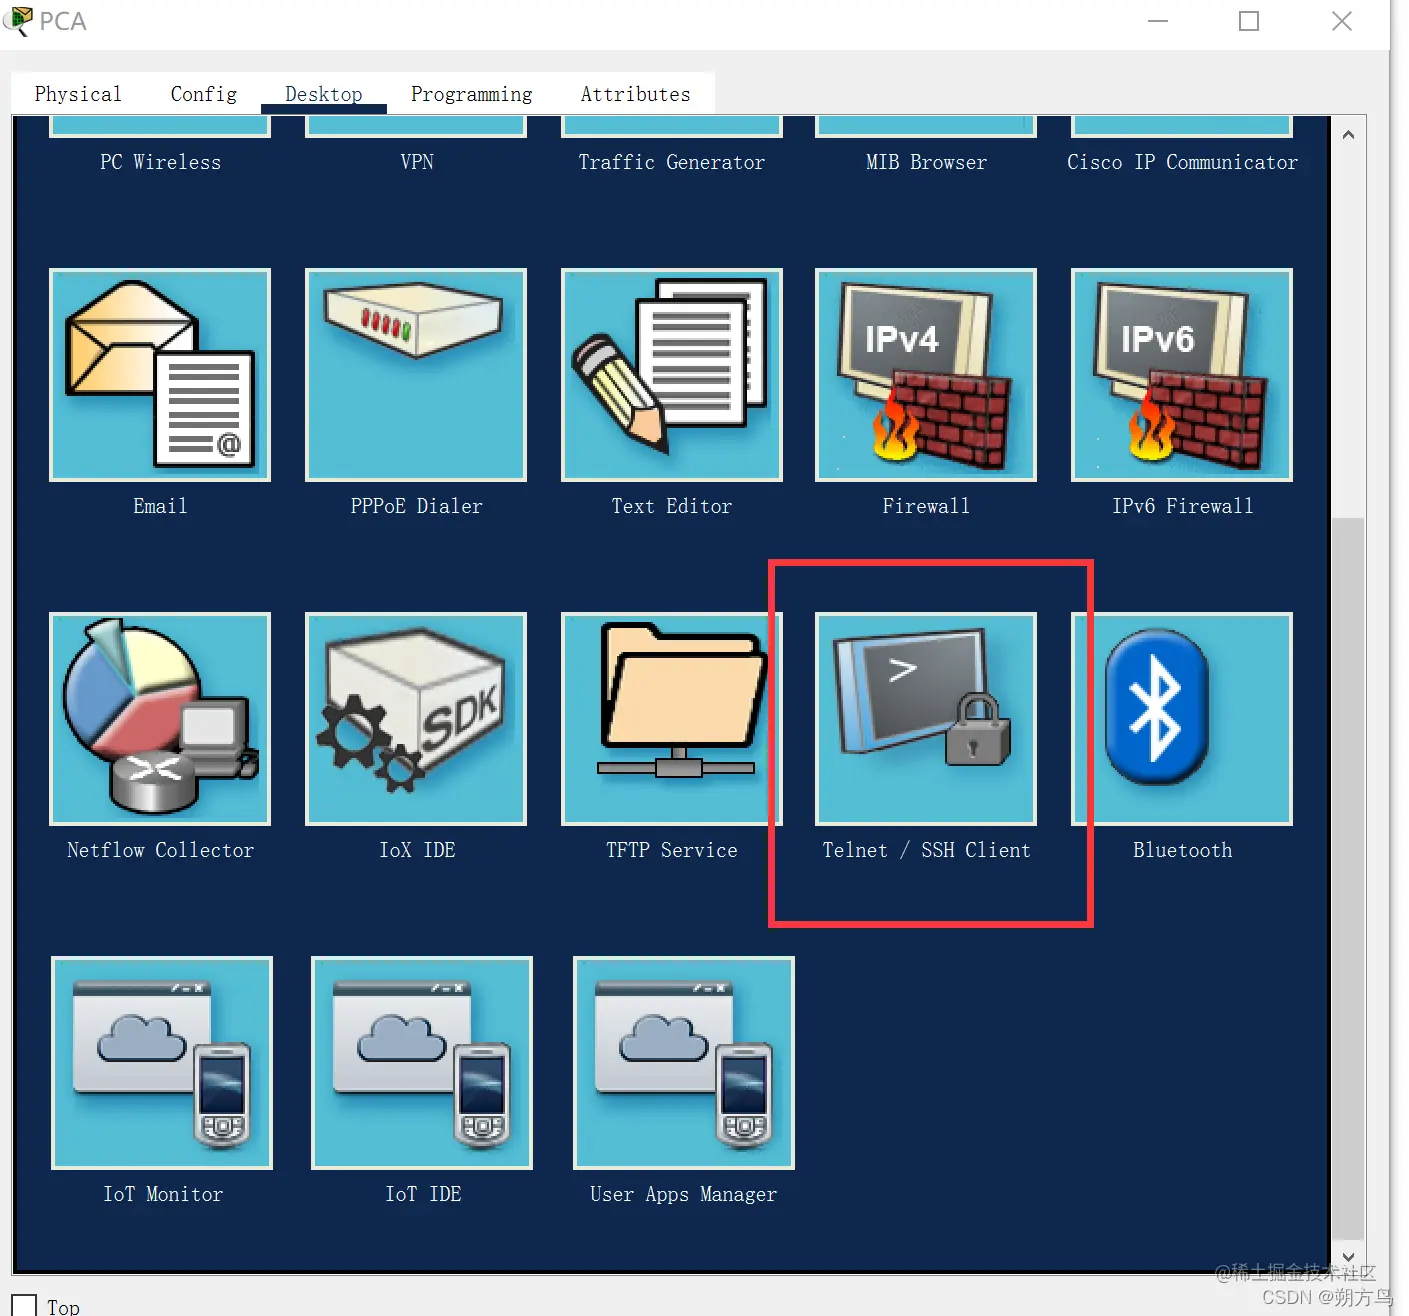Click the IoT Monitor label
This screenshot has height=1316, width=1409.
point(163,1194)
